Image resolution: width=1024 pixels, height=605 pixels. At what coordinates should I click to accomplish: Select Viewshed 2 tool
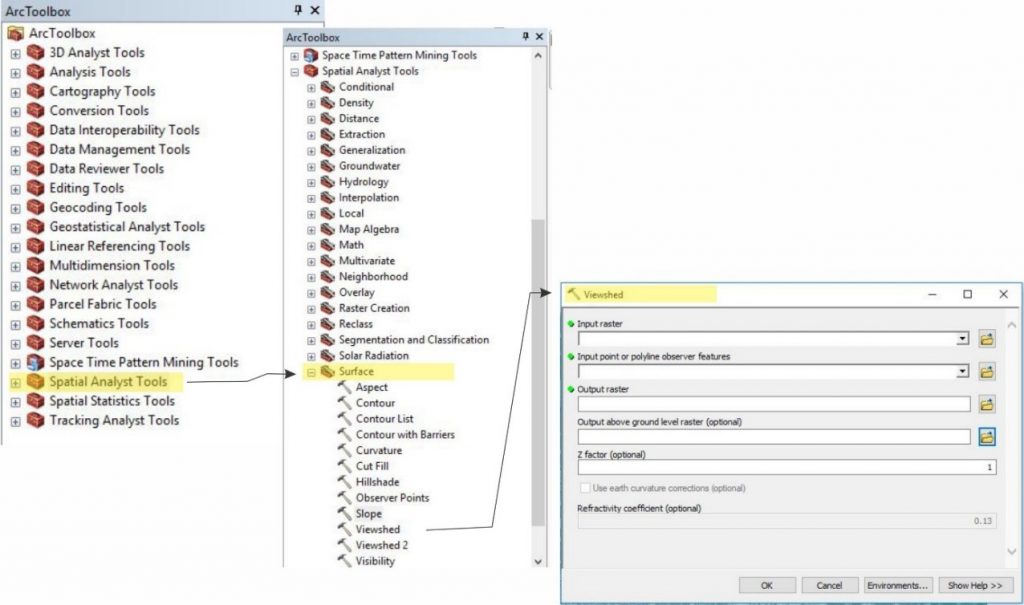tap(381, 545)
